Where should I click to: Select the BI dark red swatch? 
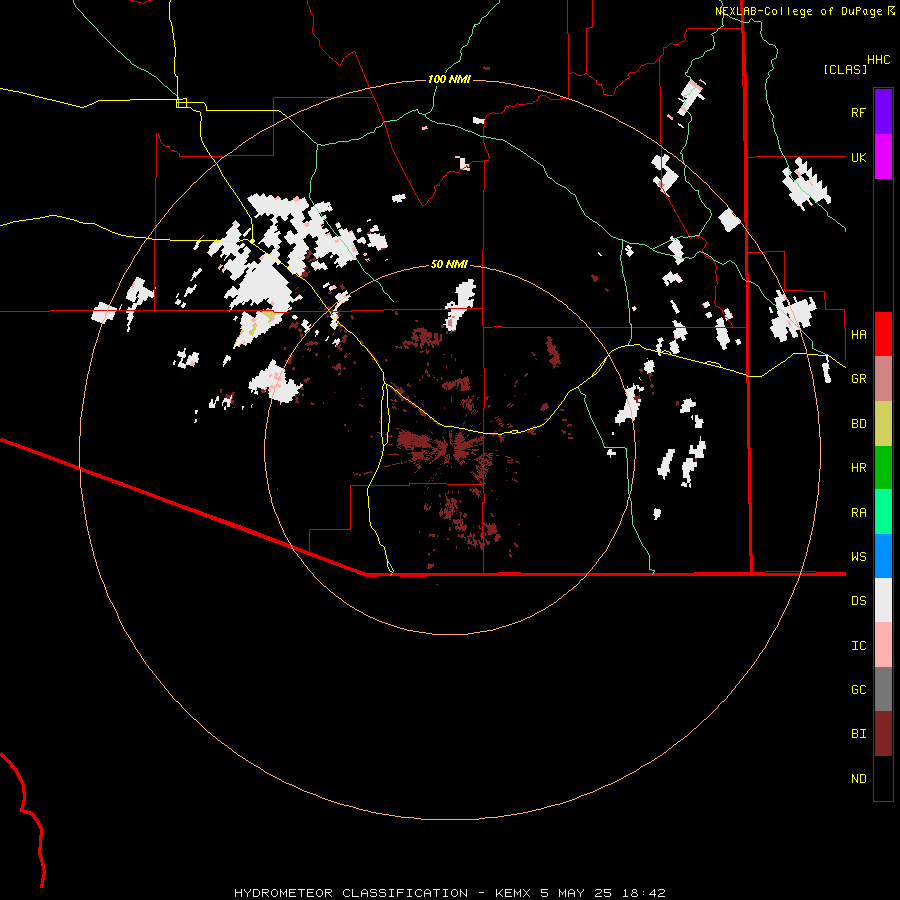coord(883,734)
